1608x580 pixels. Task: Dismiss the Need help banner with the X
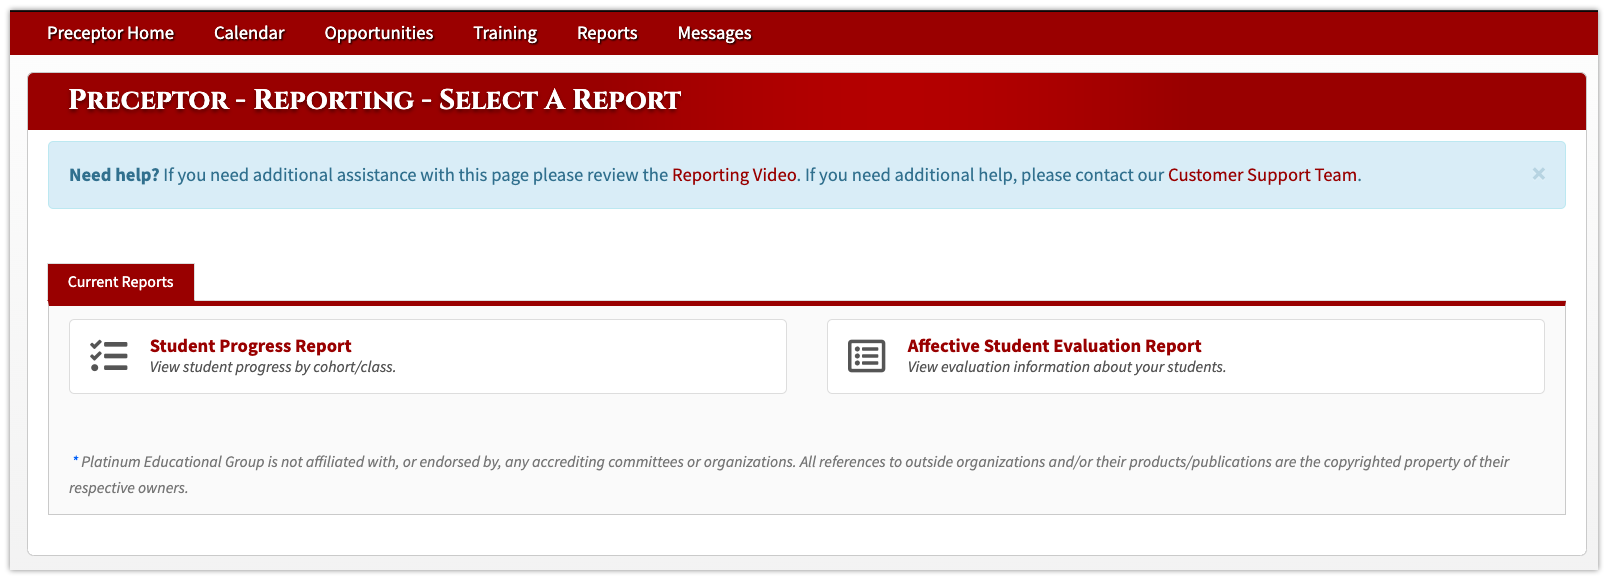point(1538,174)
